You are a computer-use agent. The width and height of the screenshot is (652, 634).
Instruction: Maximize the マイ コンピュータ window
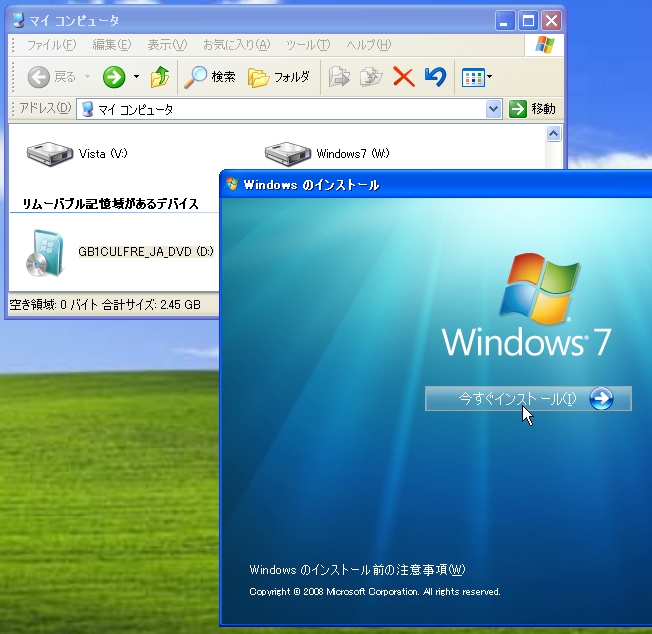click(528, 20)
